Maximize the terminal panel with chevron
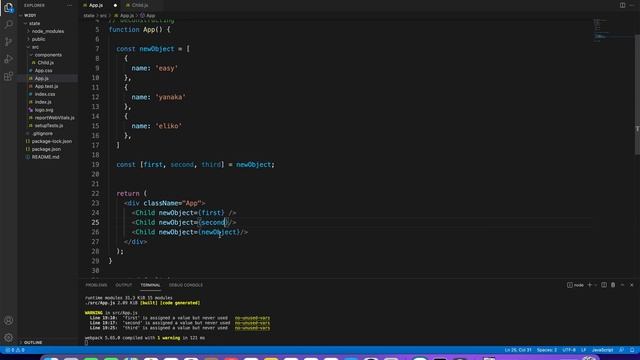The height and width of the screenshot is (360, 640). 622,285
